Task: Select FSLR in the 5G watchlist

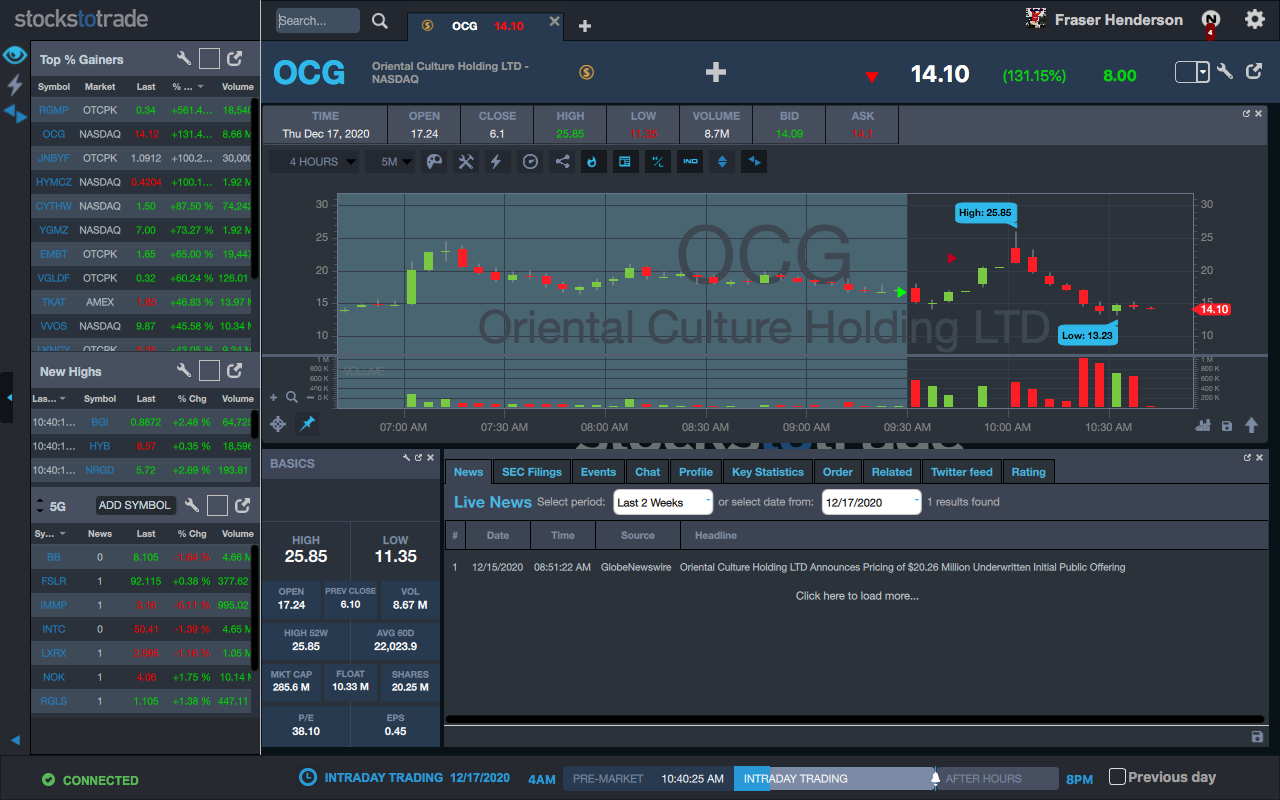Action: (x=54, y=581)
